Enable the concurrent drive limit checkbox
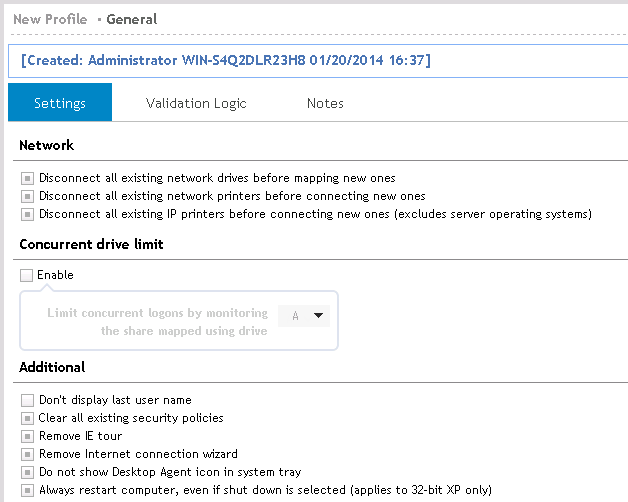Viewport: 628px width, 502px height. 27,275
